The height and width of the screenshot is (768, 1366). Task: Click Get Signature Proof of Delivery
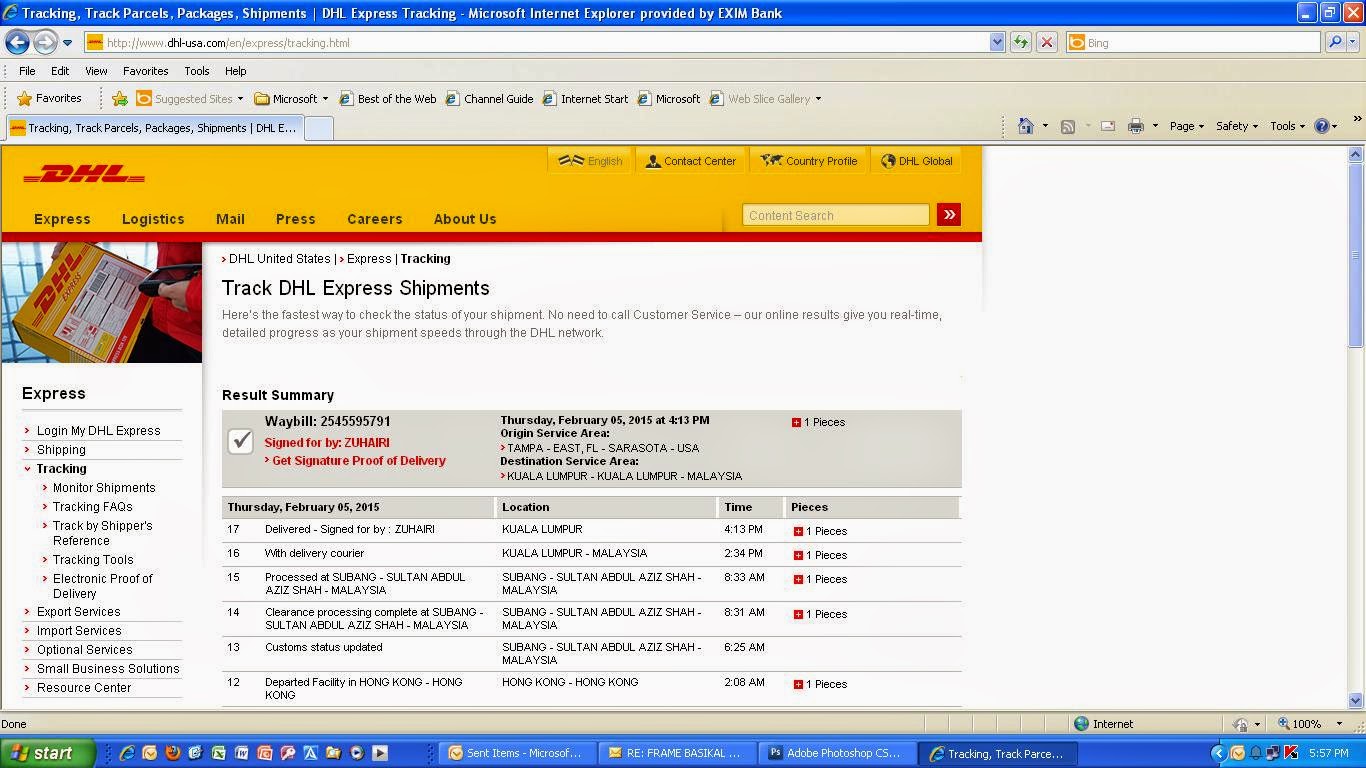(358, 461)
